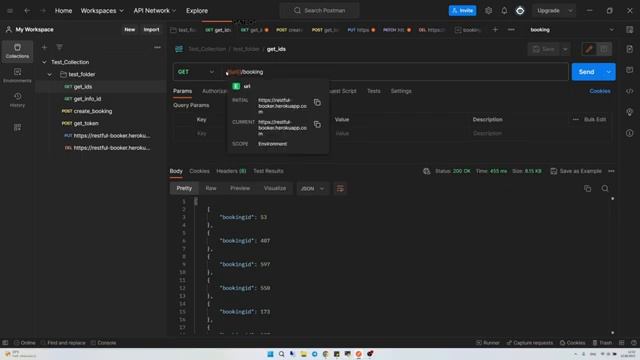This screenshot has width=640, height=360.
Task: Copy the INITIAL url variable value
Action: (x=317, y=102)
